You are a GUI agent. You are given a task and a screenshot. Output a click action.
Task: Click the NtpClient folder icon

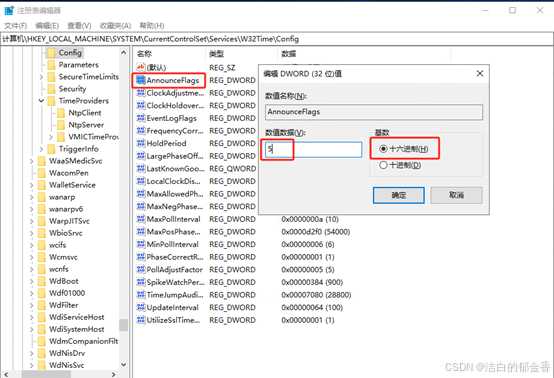[x=61, y=113]
